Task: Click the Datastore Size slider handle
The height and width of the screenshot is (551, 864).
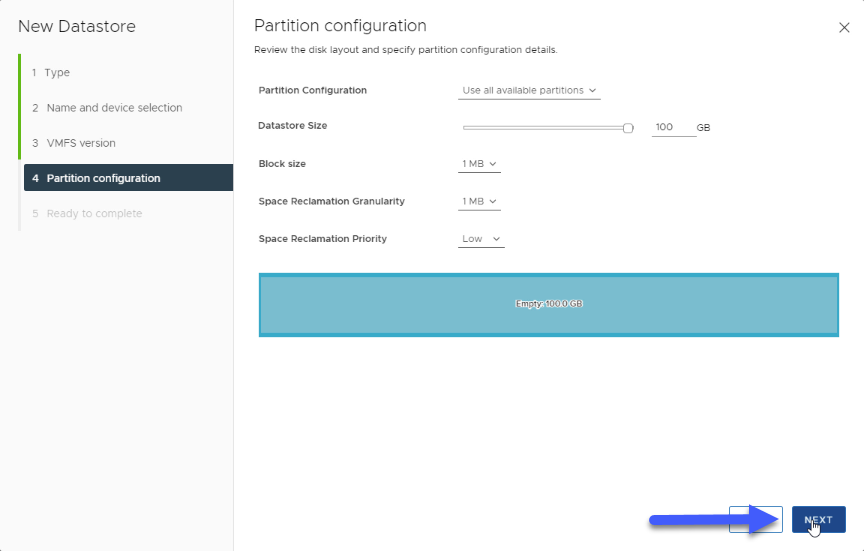Action: click(x=628, y=128)
